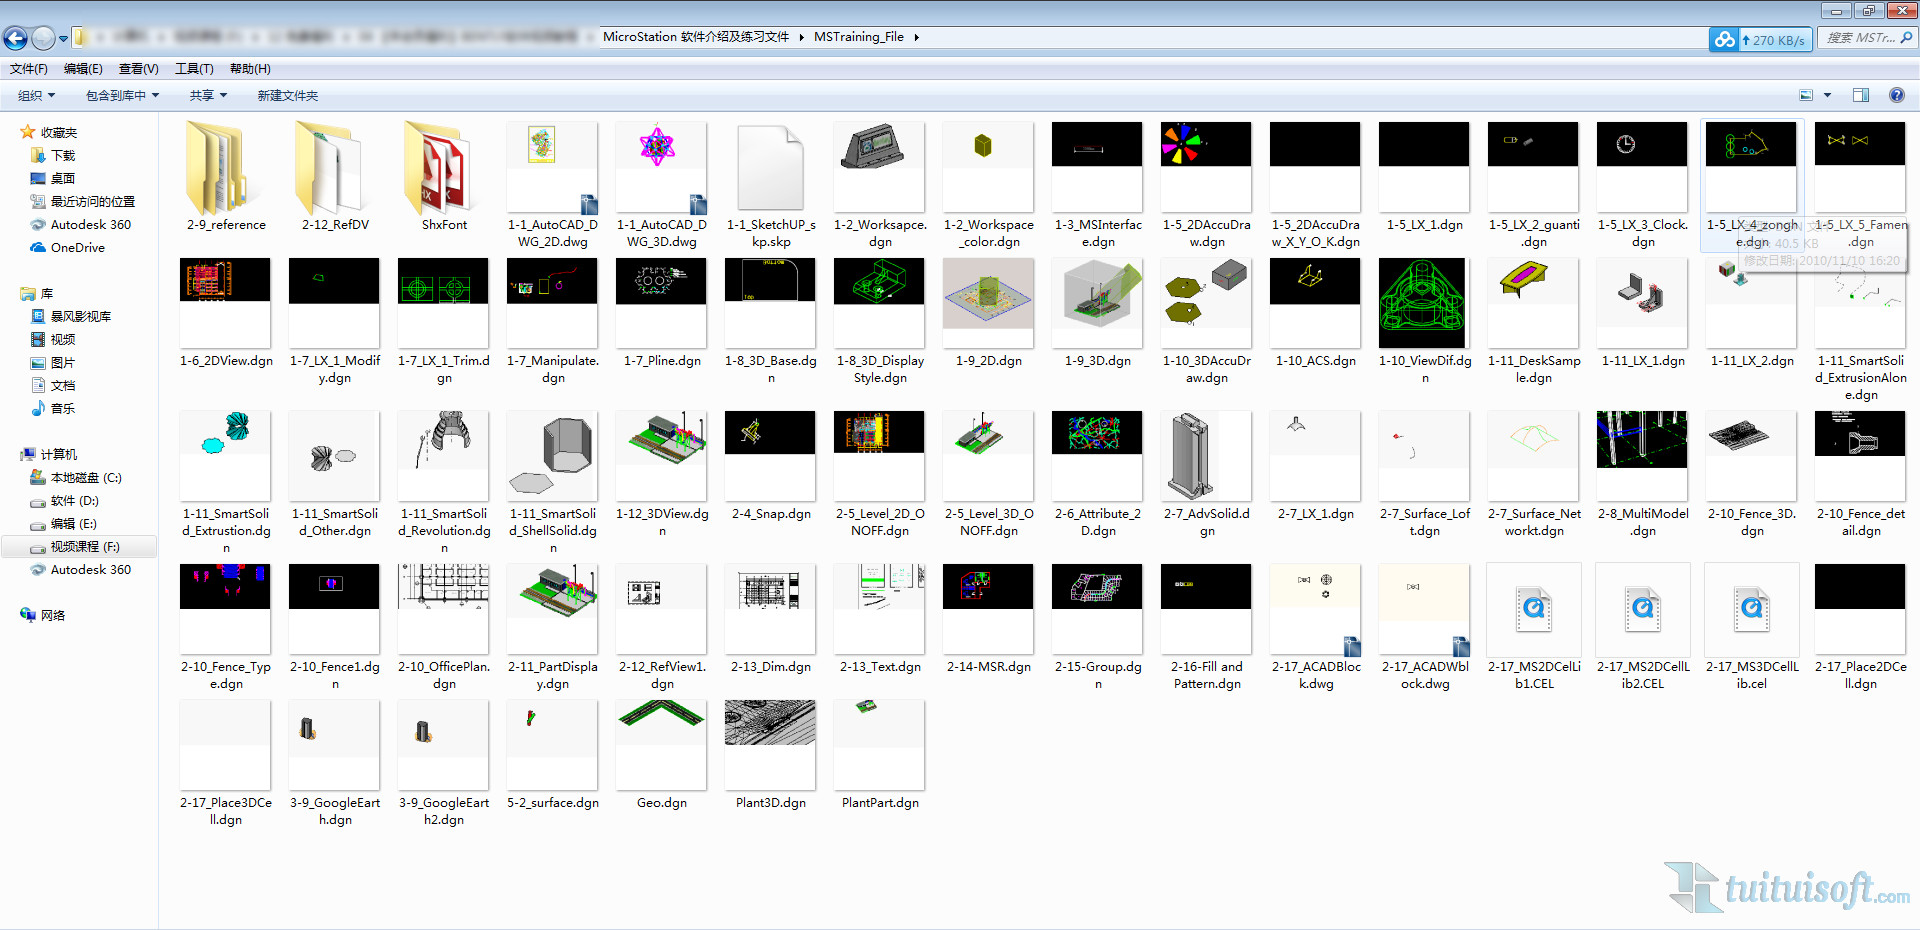Open the 共享 dropdown menu
1920x930 pixels.
[208, 95]
